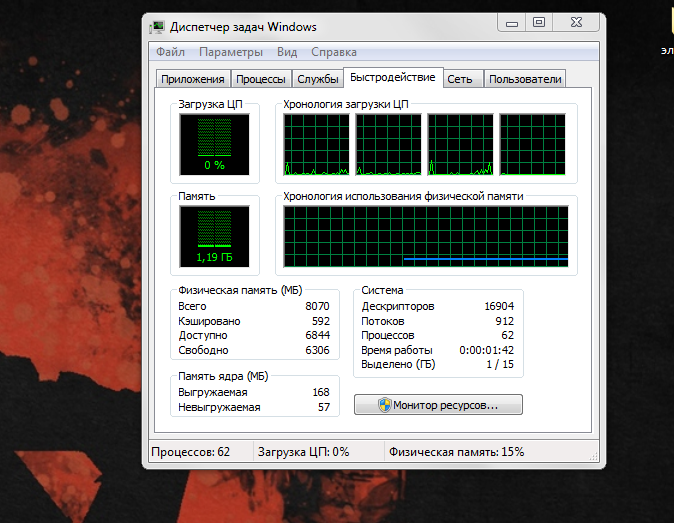Click the Всего value 8070
The width and height of the screenshot is (674, 523).
point(317,306)
